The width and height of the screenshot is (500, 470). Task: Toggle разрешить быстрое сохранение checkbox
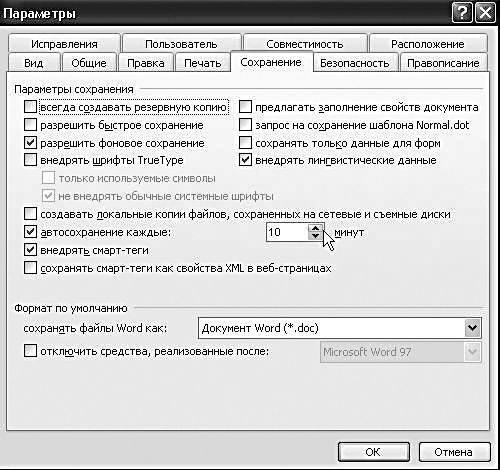[30, 125]
